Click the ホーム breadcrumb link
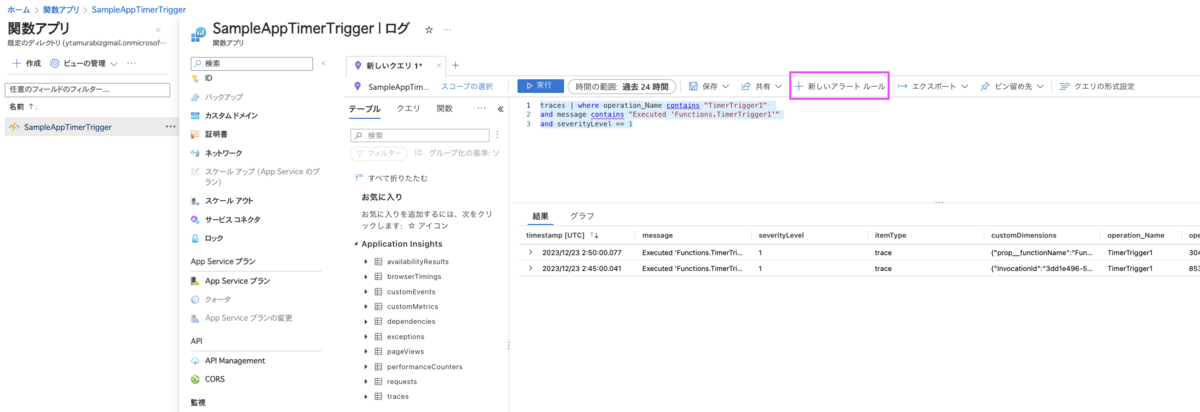Screen dimensions: 1200x412 [18, 8]
